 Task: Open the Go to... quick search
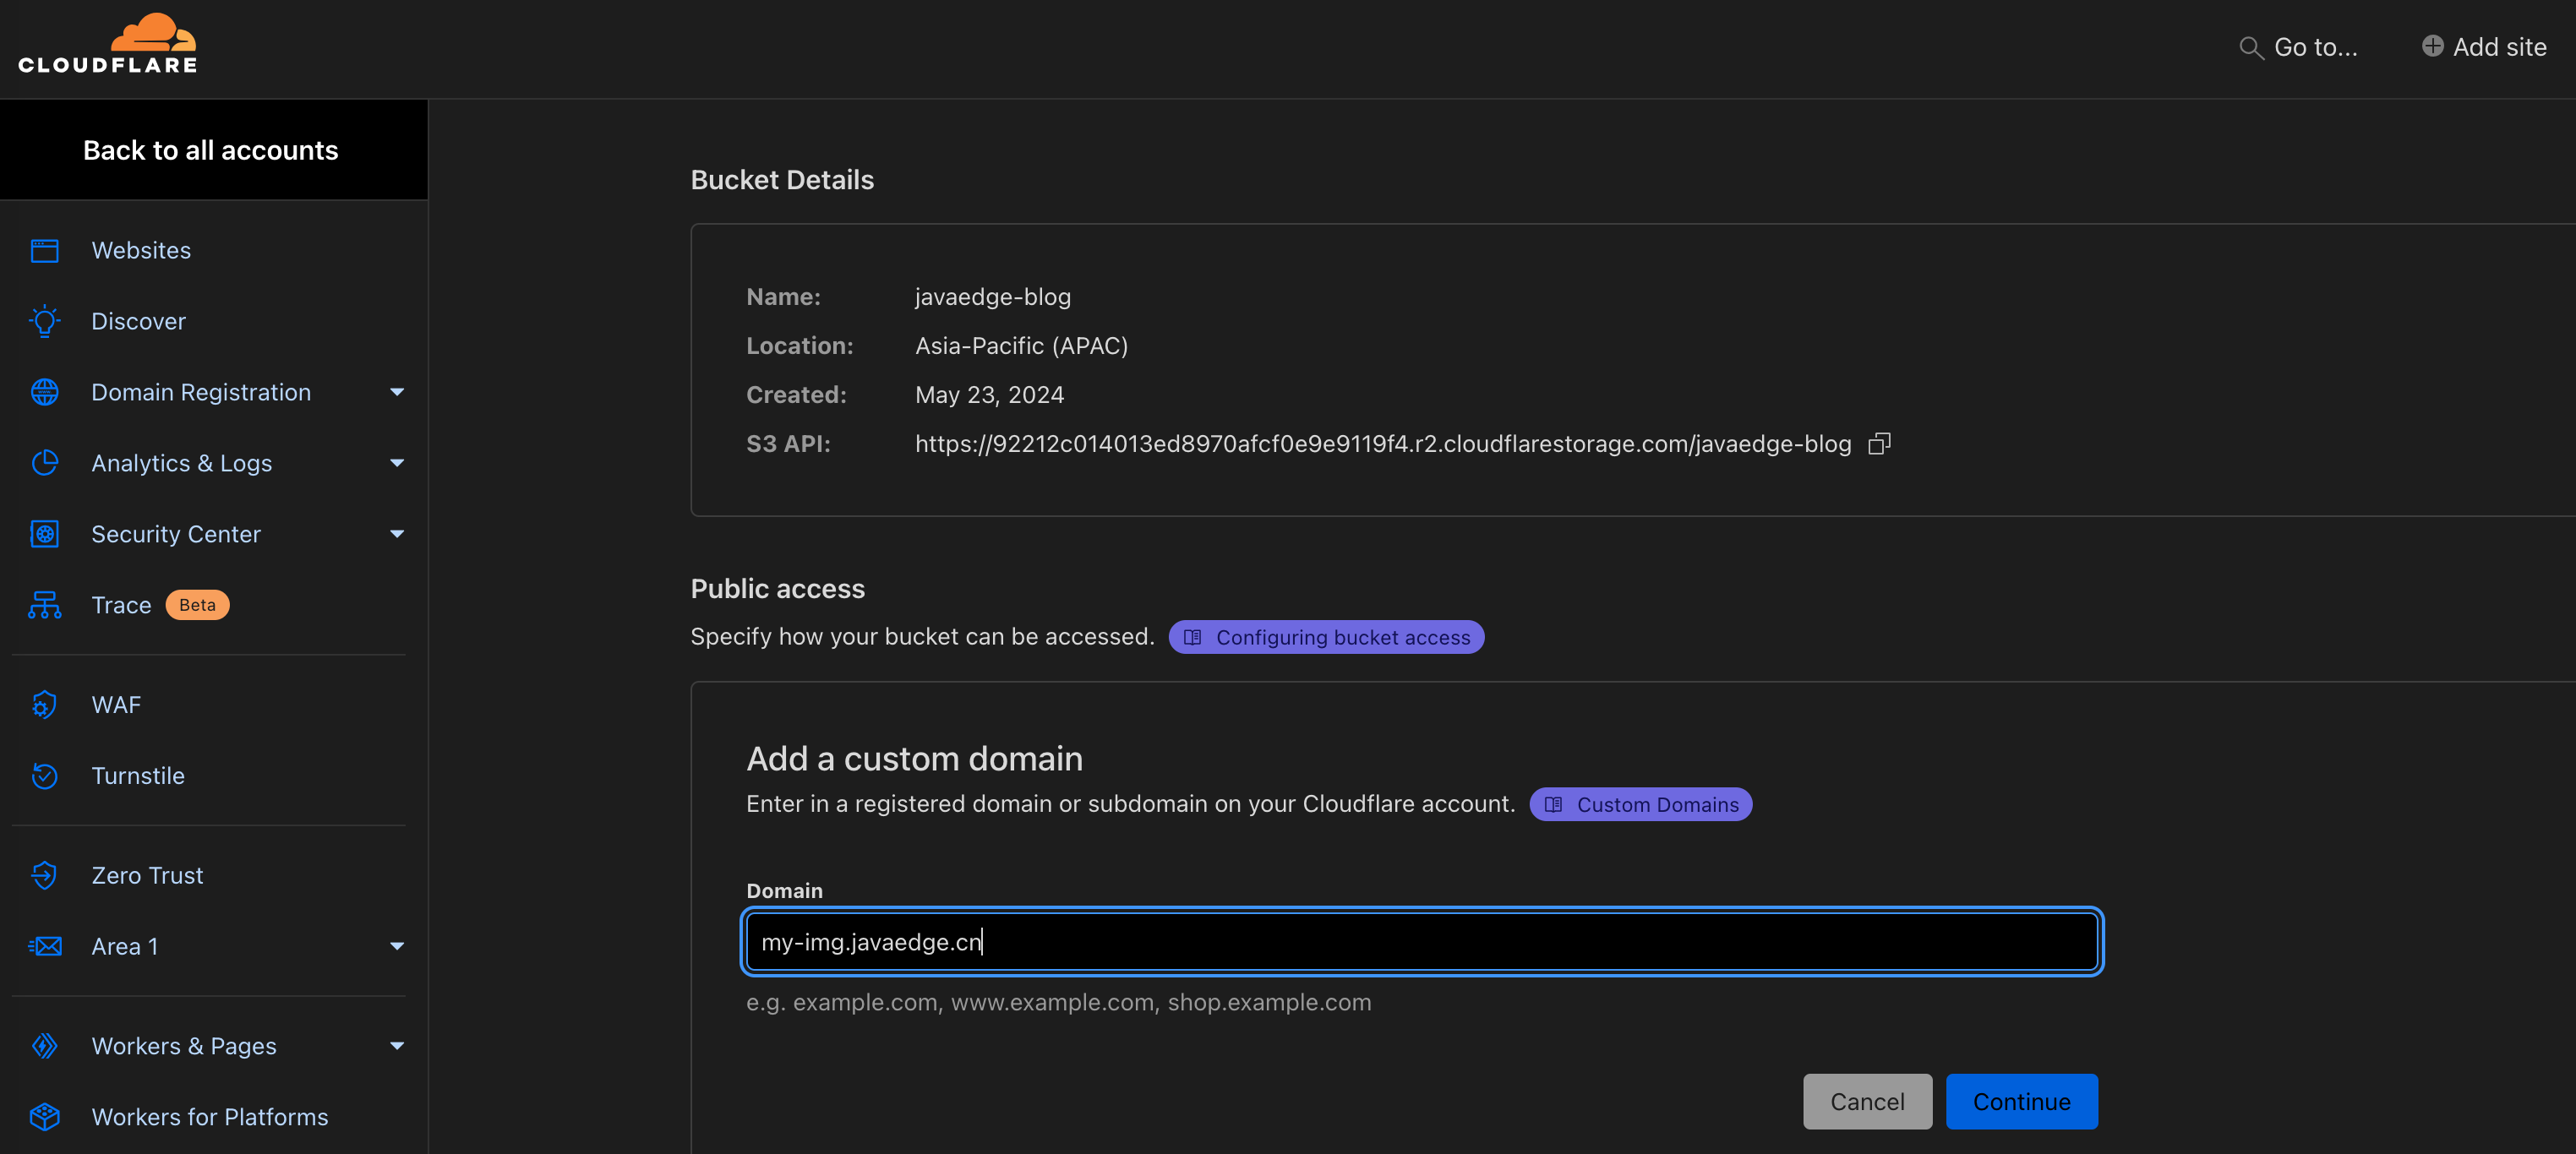pyautogui.click(x=2298, y=47)
